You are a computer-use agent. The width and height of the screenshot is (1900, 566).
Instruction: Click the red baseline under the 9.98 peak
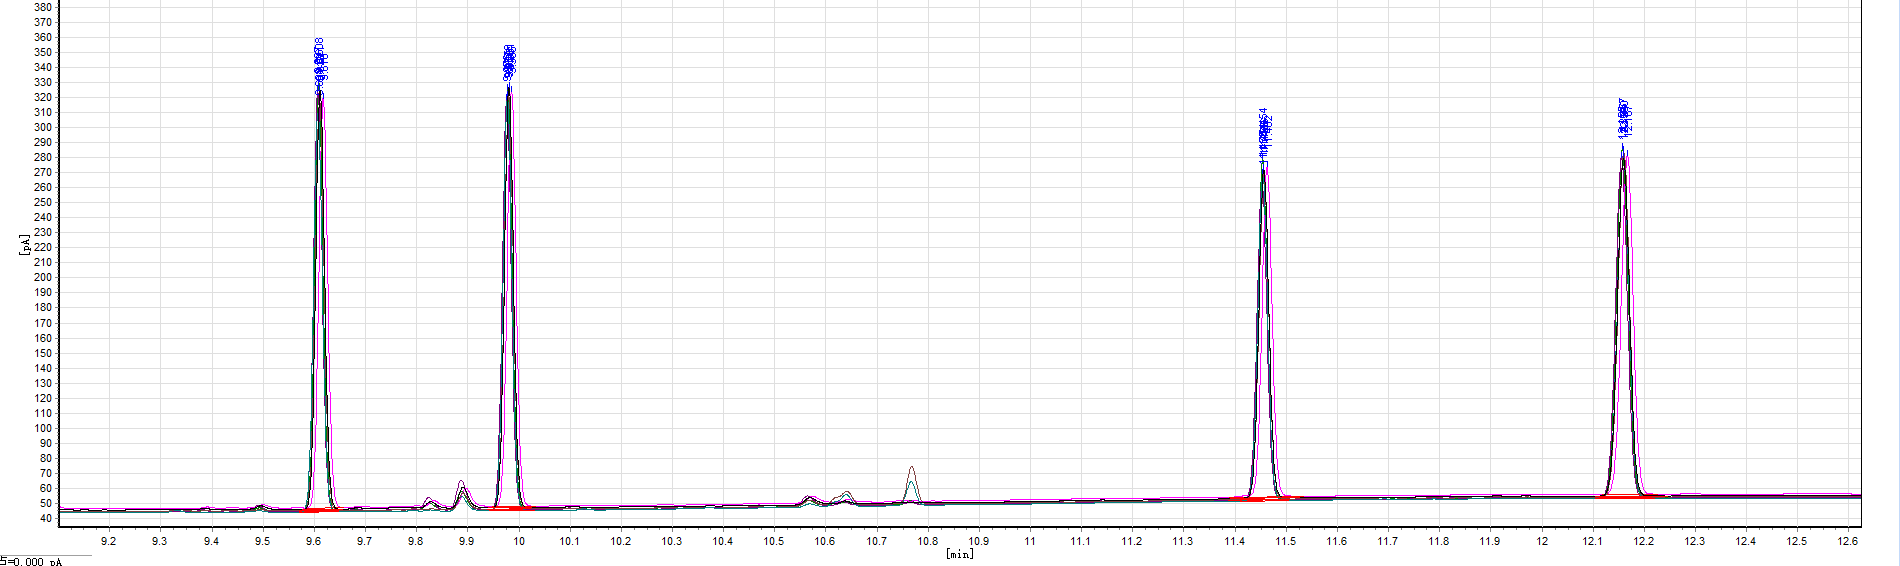tap(512, 509)
